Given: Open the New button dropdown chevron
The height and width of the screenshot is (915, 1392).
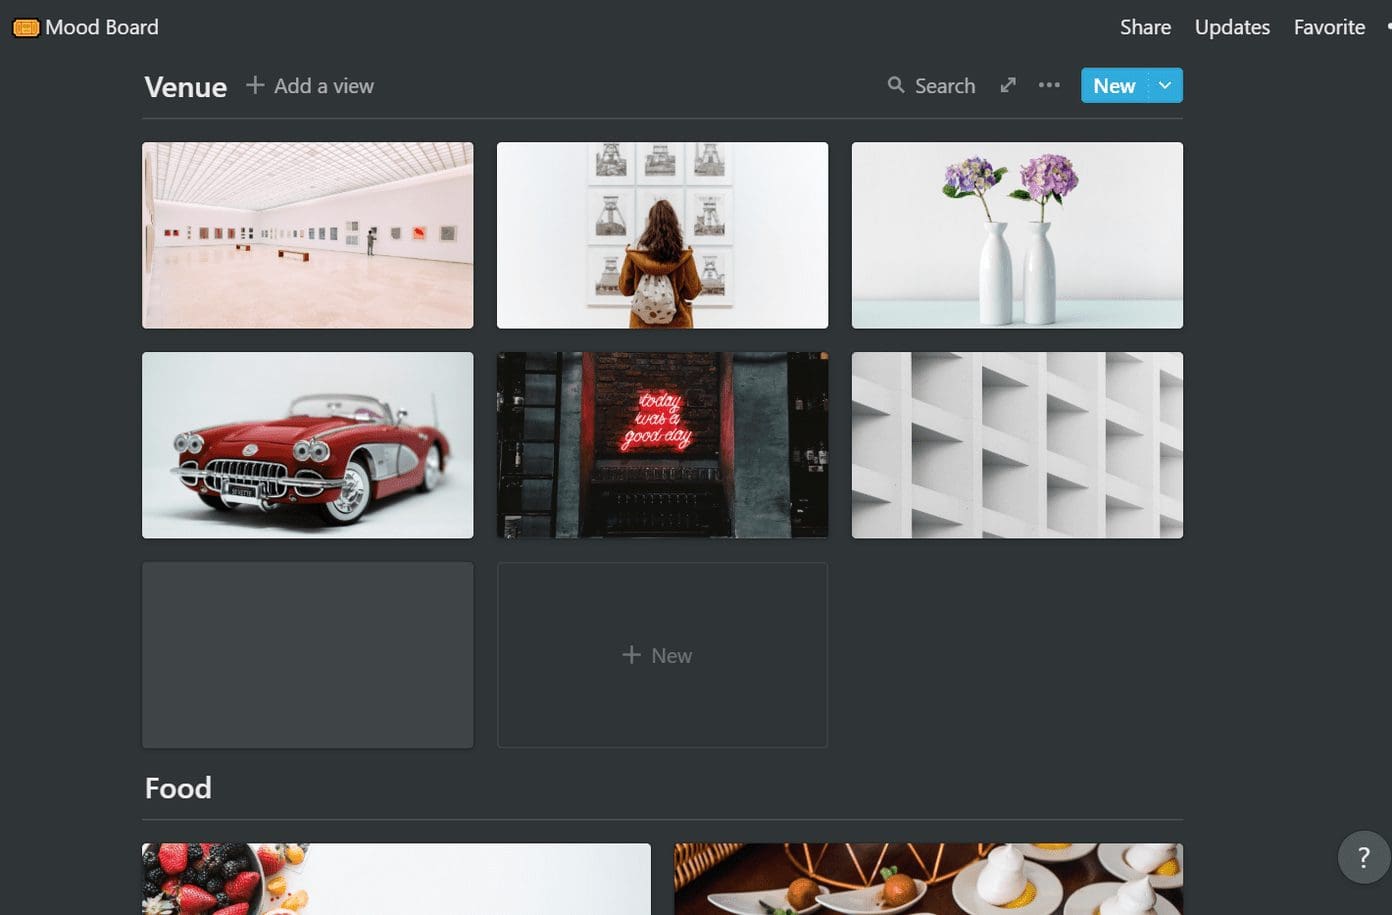Looking at the screenshot, I should point(1164,86).
